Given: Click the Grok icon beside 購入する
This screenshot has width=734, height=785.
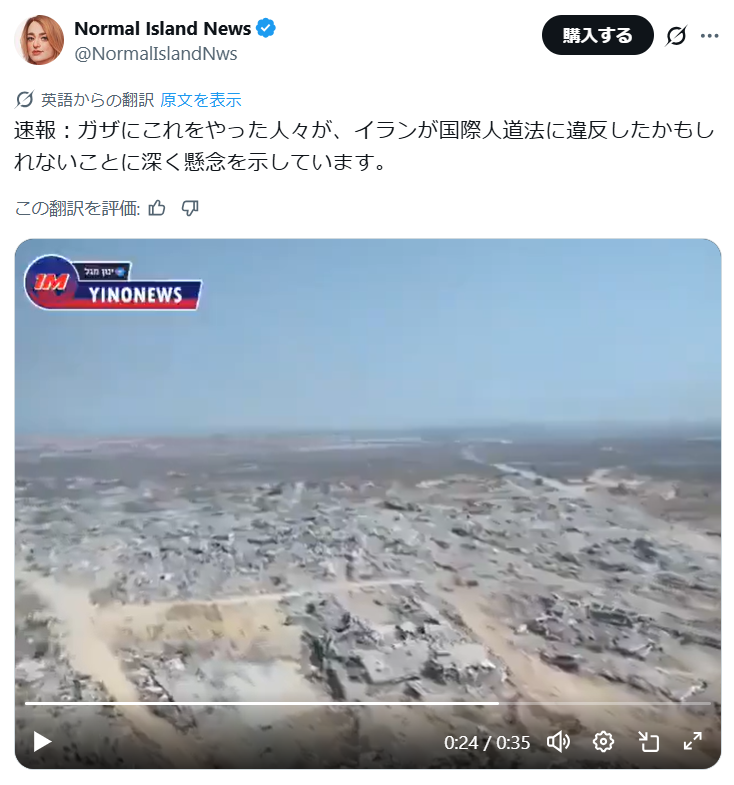Looking at the screenshot, I should coord(676,36).
